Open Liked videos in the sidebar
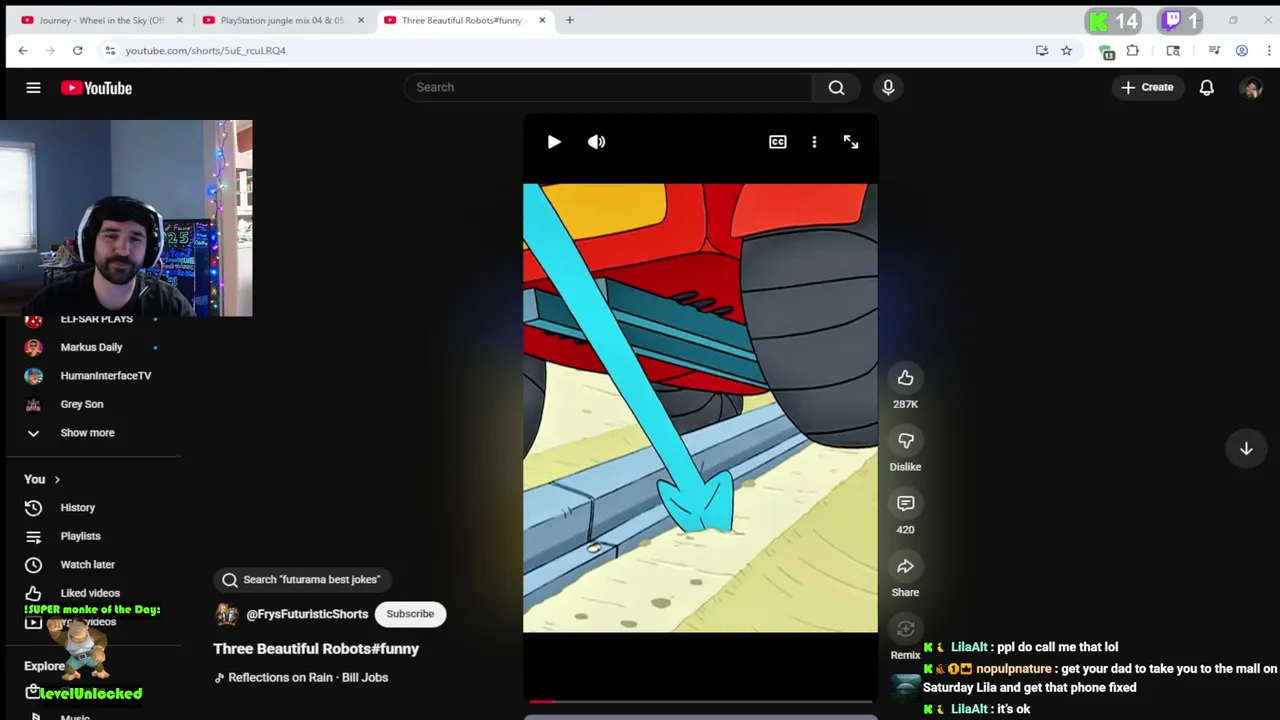The height and width of the screenshot is (720, 1280). coord(89,593)
